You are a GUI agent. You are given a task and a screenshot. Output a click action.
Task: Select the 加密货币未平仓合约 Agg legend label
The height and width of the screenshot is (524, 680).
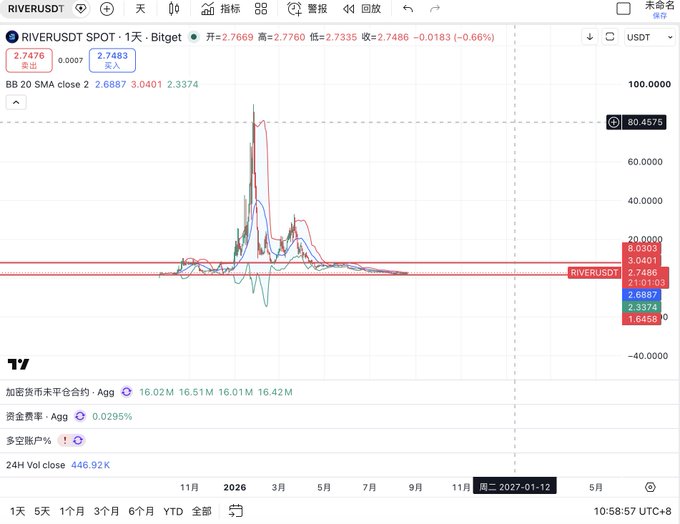pos(60,392)
